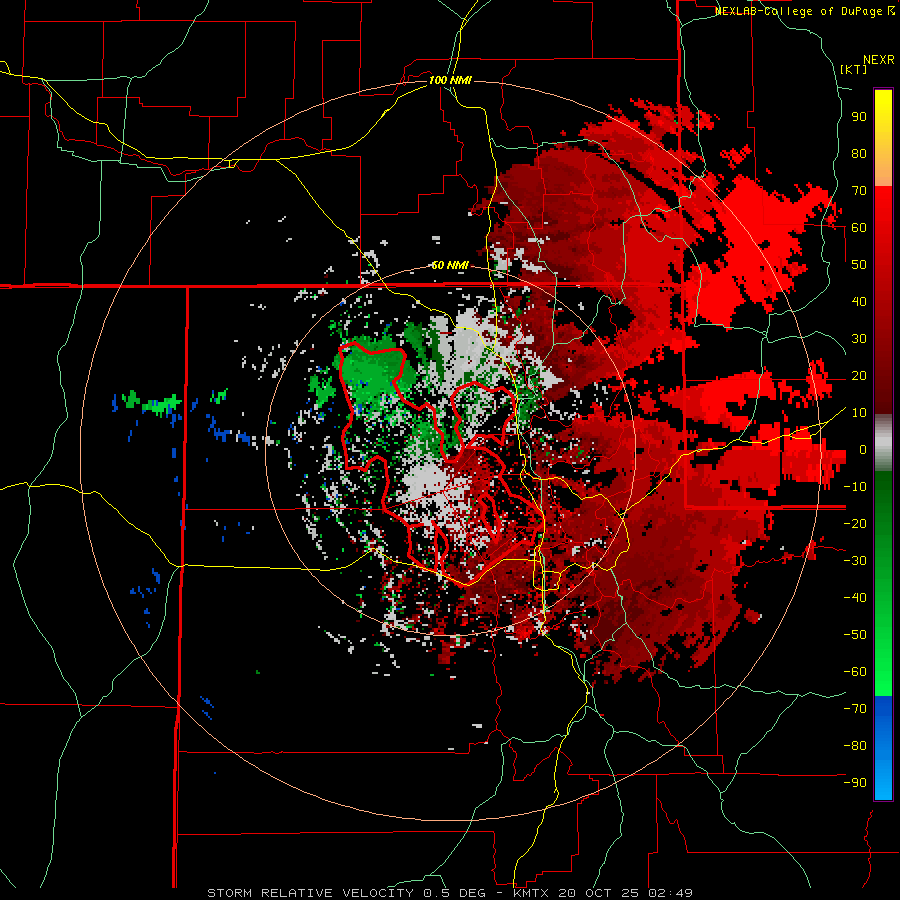Viewport: 900px width, 900px height.
Task: Click the 90 value on the velocity scale
Action: pyautogui.click(x=859, y=117)
